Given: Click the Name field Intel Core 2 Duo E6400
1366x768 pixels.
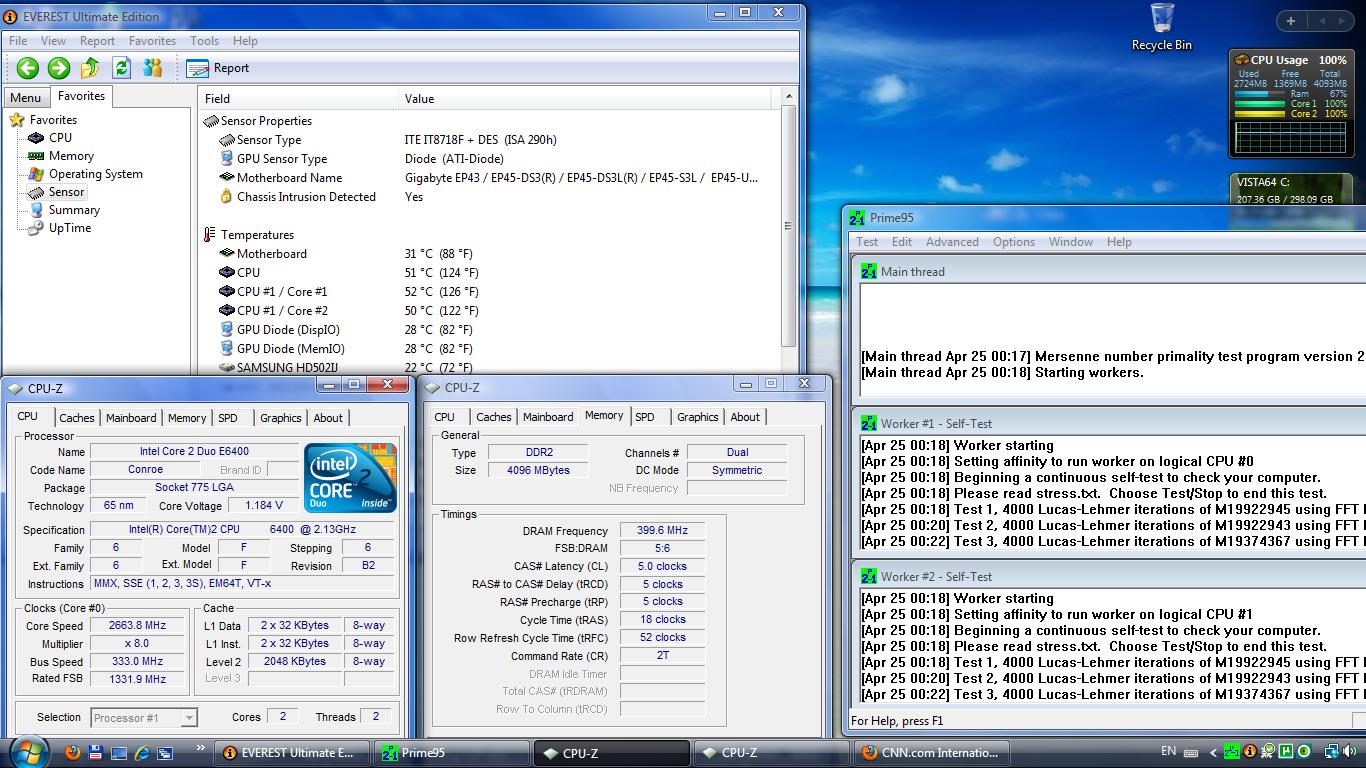Looking at the screenshot, I should point(194,452).
